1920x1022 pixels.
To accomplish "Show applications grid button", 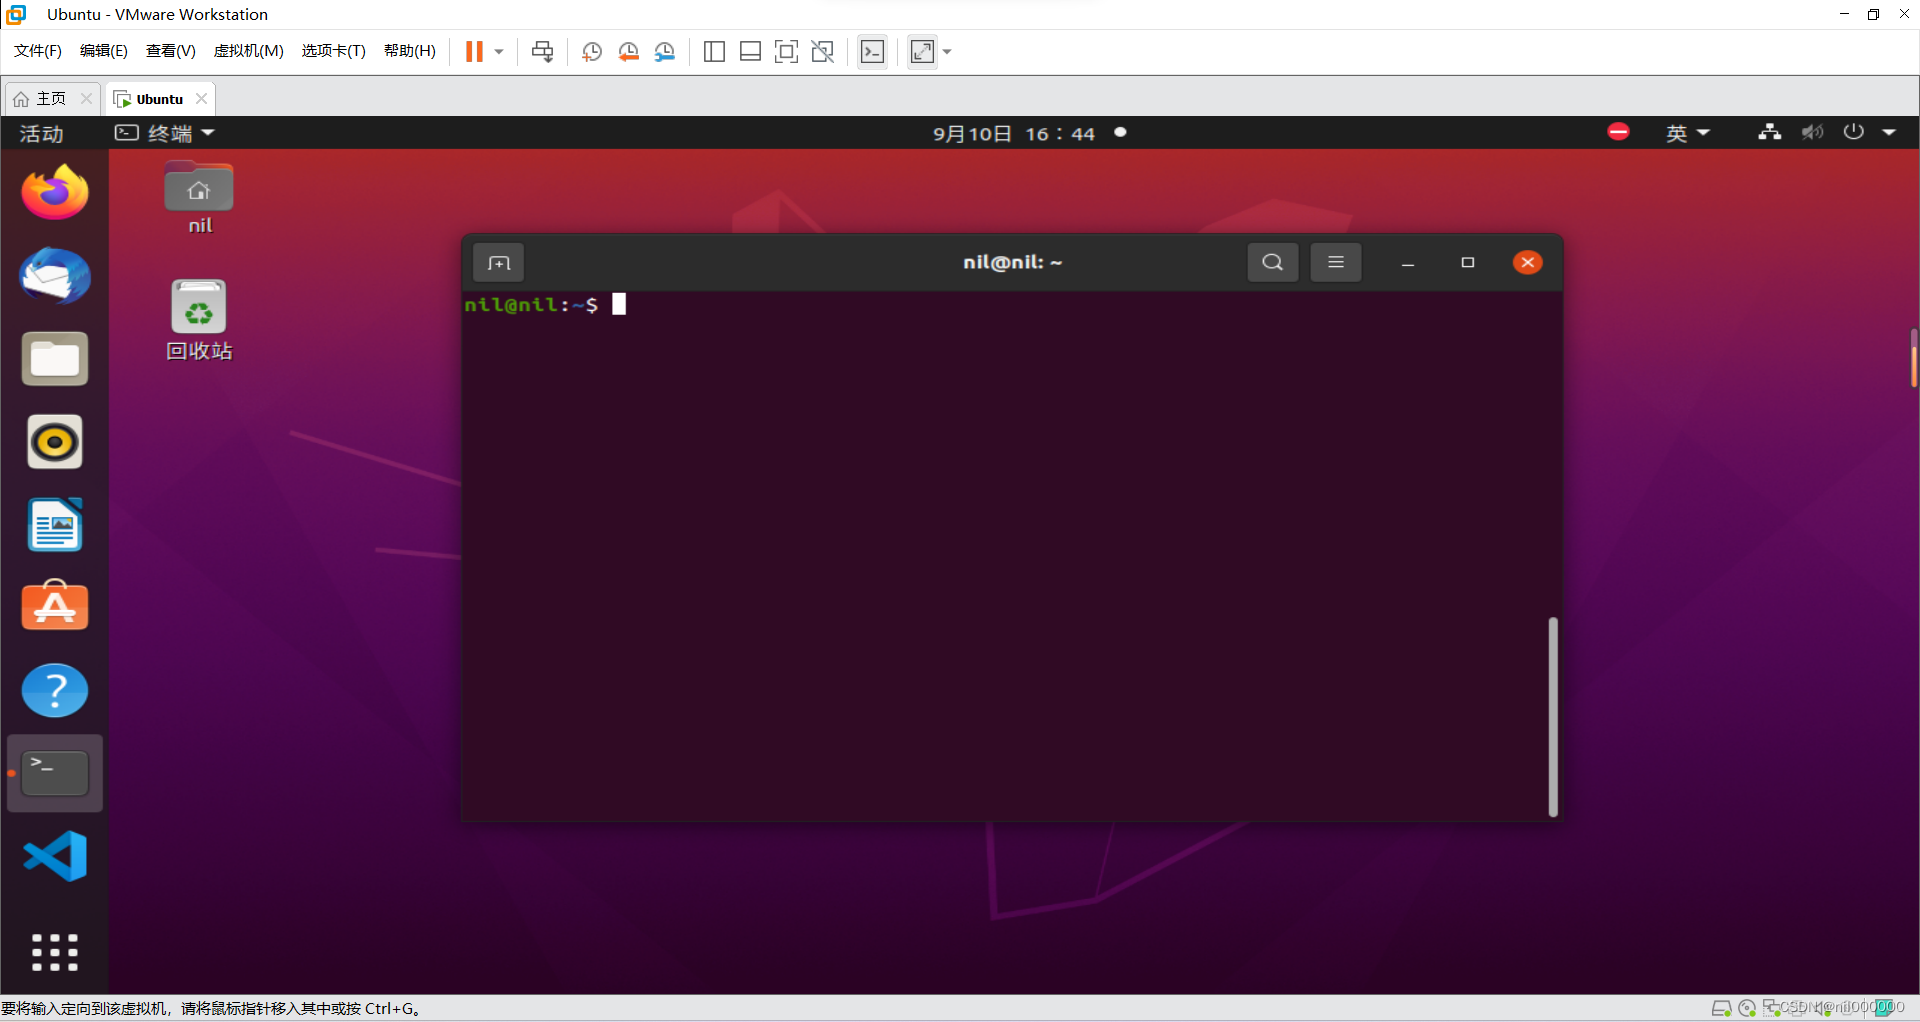I will coord(55,952).
